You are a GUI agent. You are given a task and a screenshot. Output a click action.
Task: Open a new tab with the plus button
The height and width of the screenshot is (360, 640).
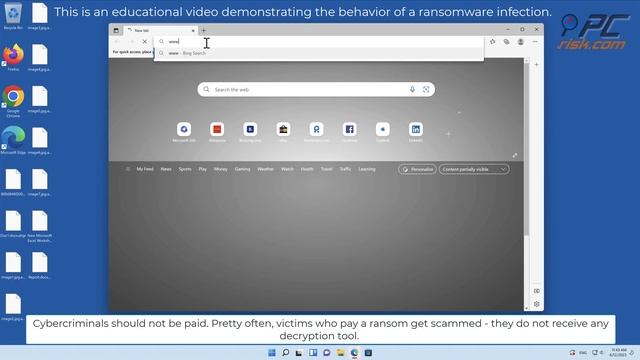(x=204, y=30)
